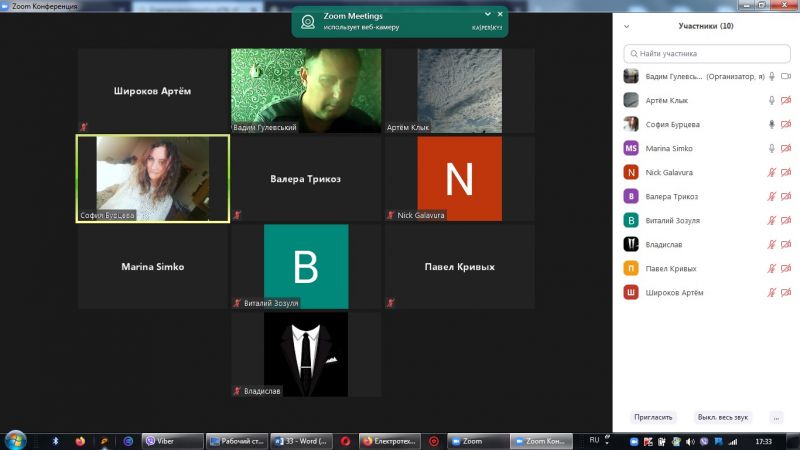Viewport: 800px width, 450px height.
Task: Click network signal icon in system tray
Action: click(x=733, y=442)
